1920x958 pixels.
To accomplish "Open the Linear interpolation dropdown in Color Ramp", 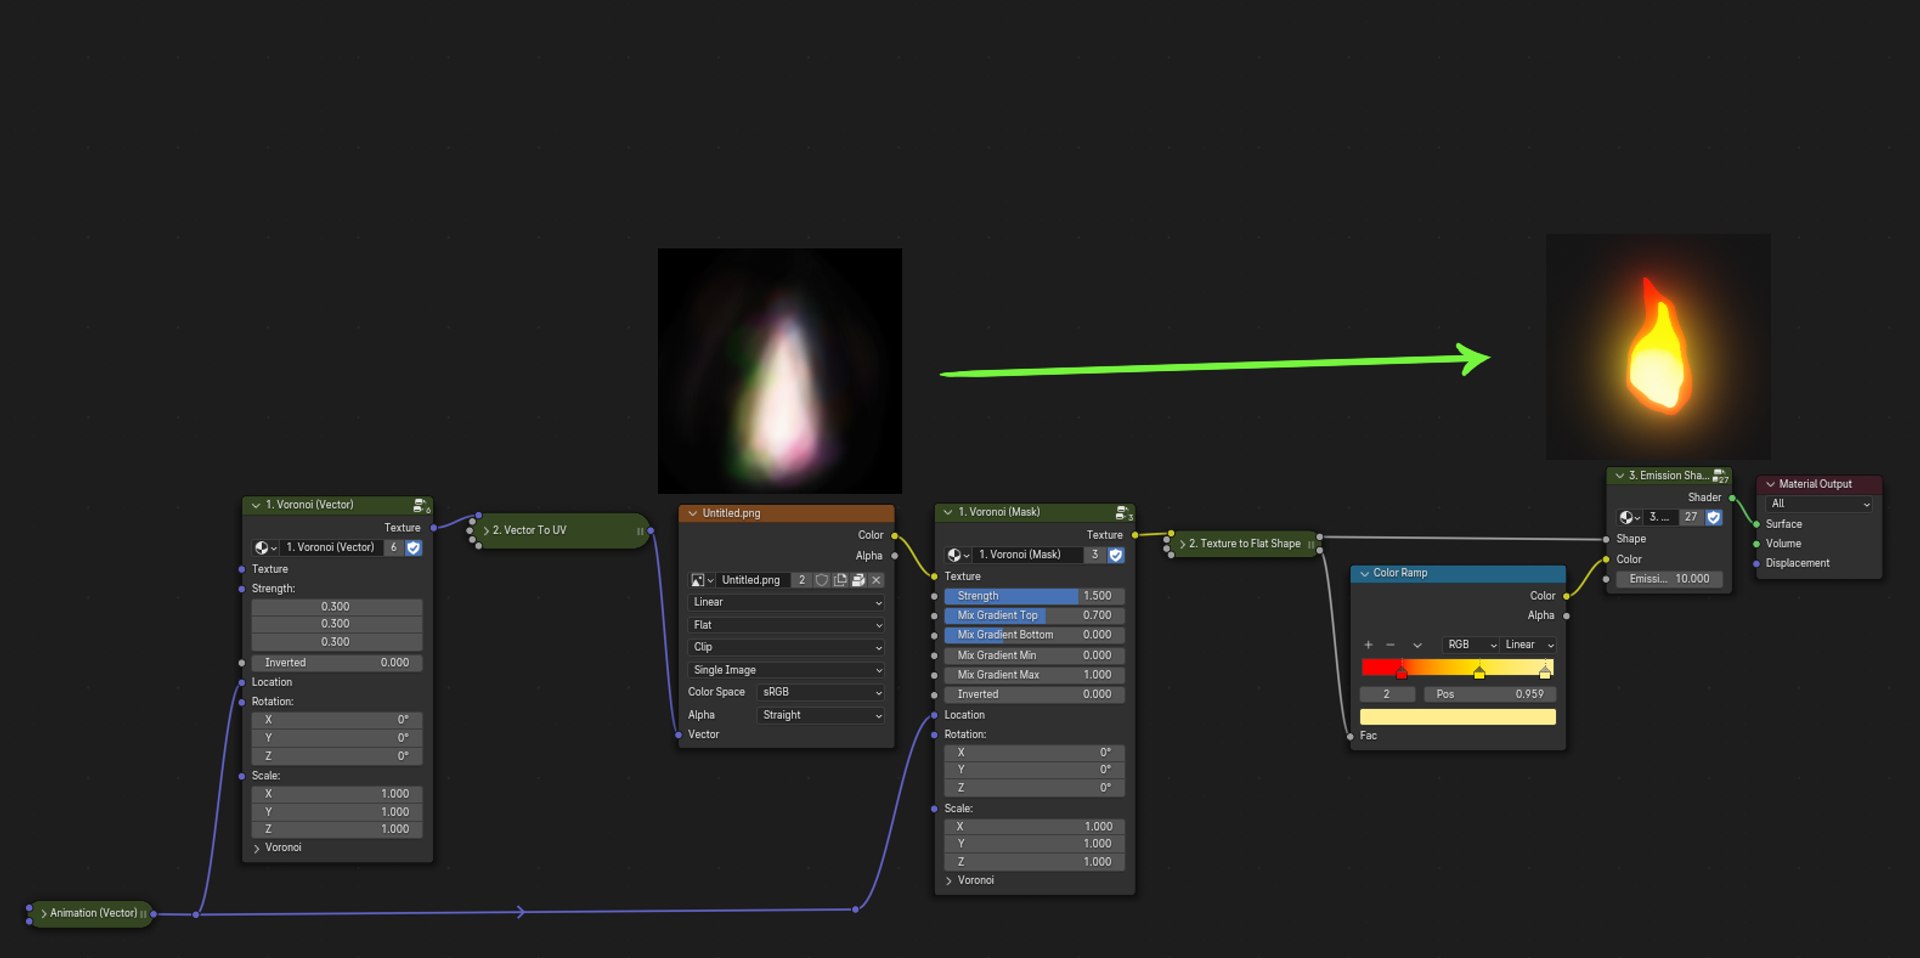I will click(1528, 645).
